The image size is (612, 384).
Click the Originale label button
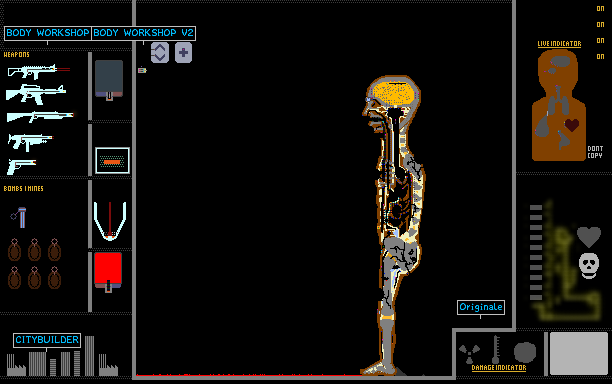tap(481, 307)
